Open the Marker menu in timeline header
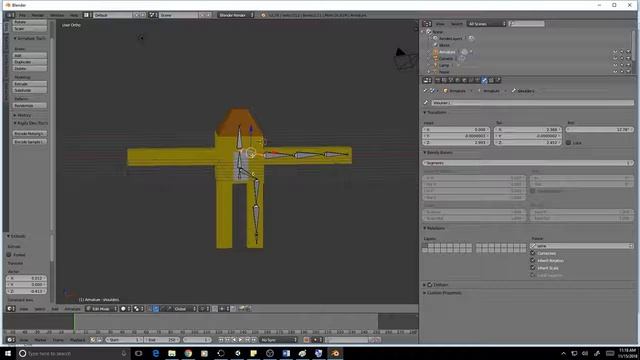 [x=40, y=340]
